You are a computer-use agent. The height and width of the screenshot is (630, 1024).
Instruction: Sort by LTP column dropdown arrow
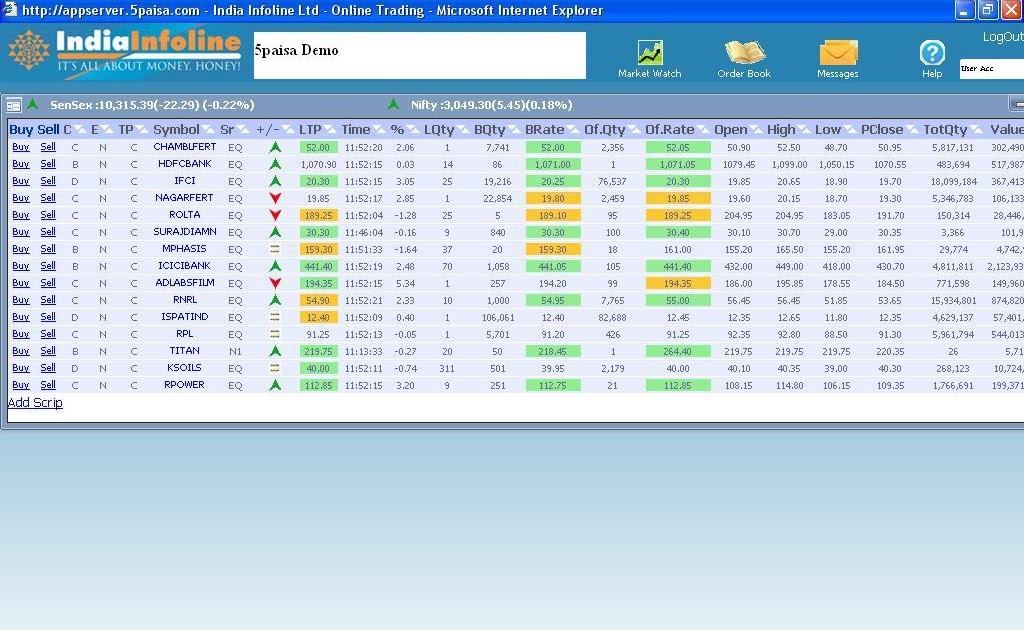click(x=330, y=129)
